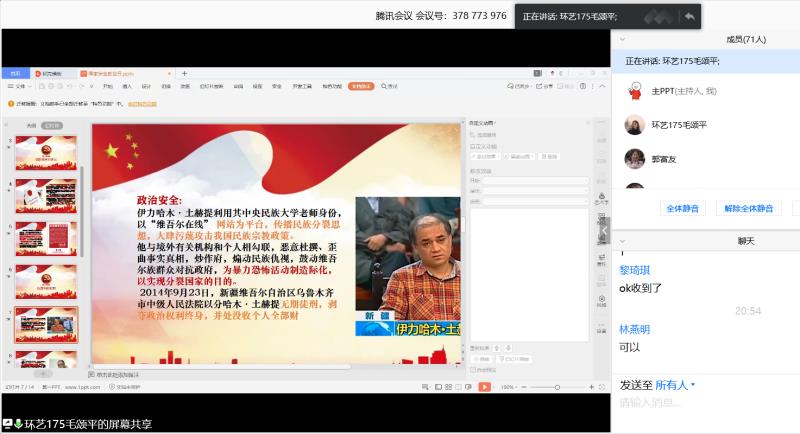800x434 pixels.
Task: Toggle the auto preview checkbox
Action: click(x=473, y=370)
